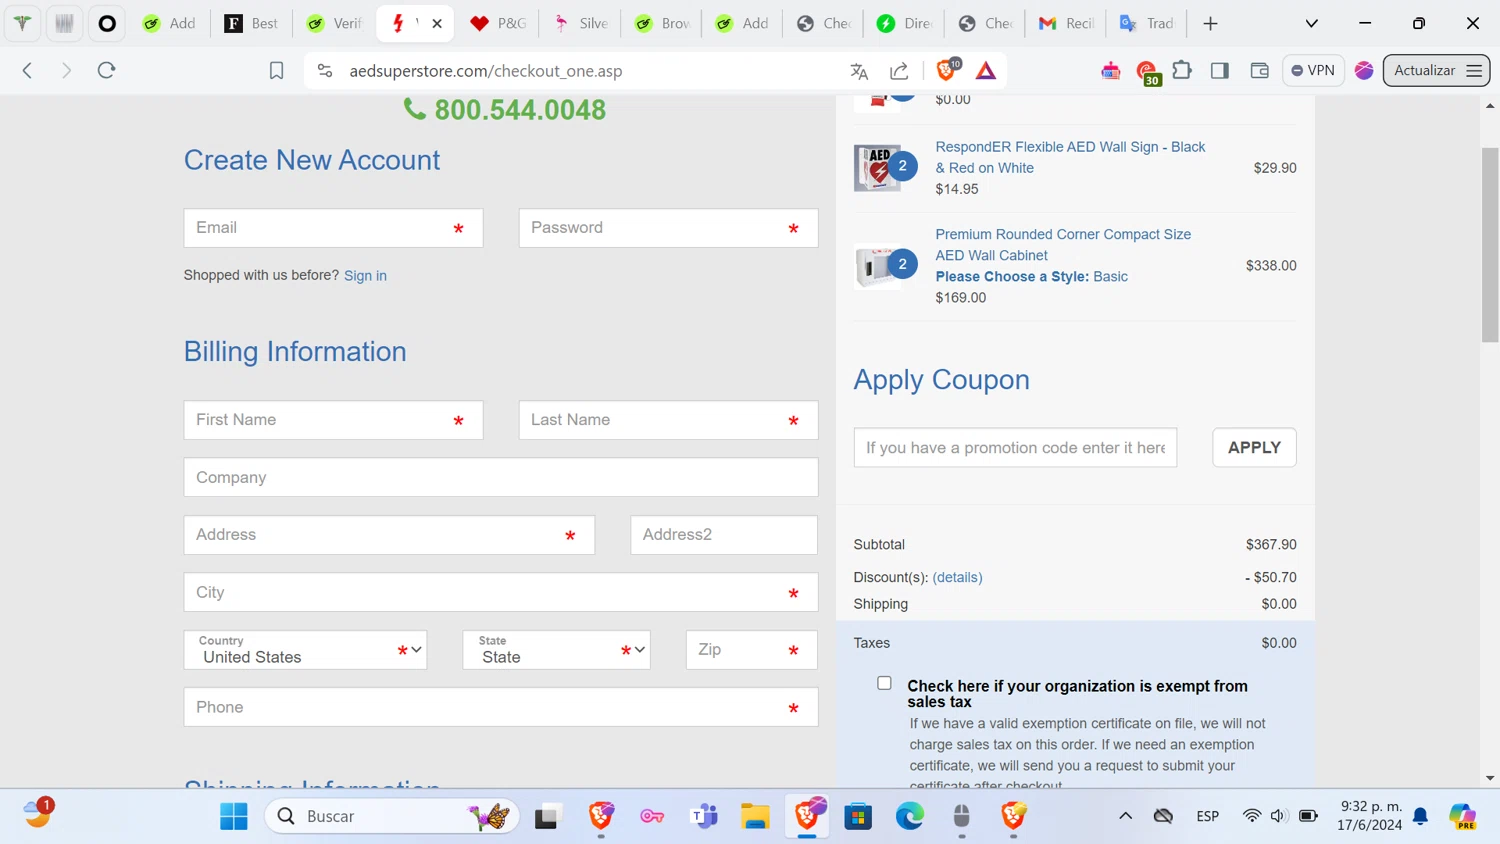This screenshot has width=1500, height=844.
Task: Click the AED Wall Sign product thumbnail
Action: [879, 168]
